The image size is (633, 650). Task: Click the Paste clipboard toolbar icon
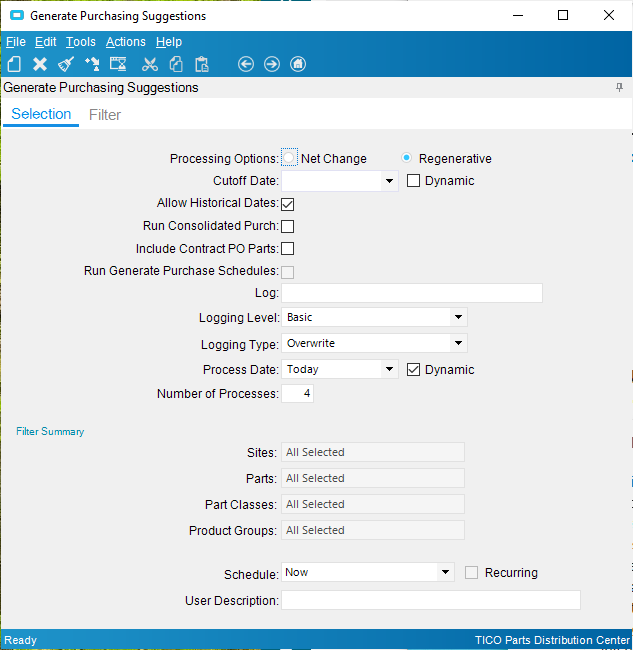[202, 64]
